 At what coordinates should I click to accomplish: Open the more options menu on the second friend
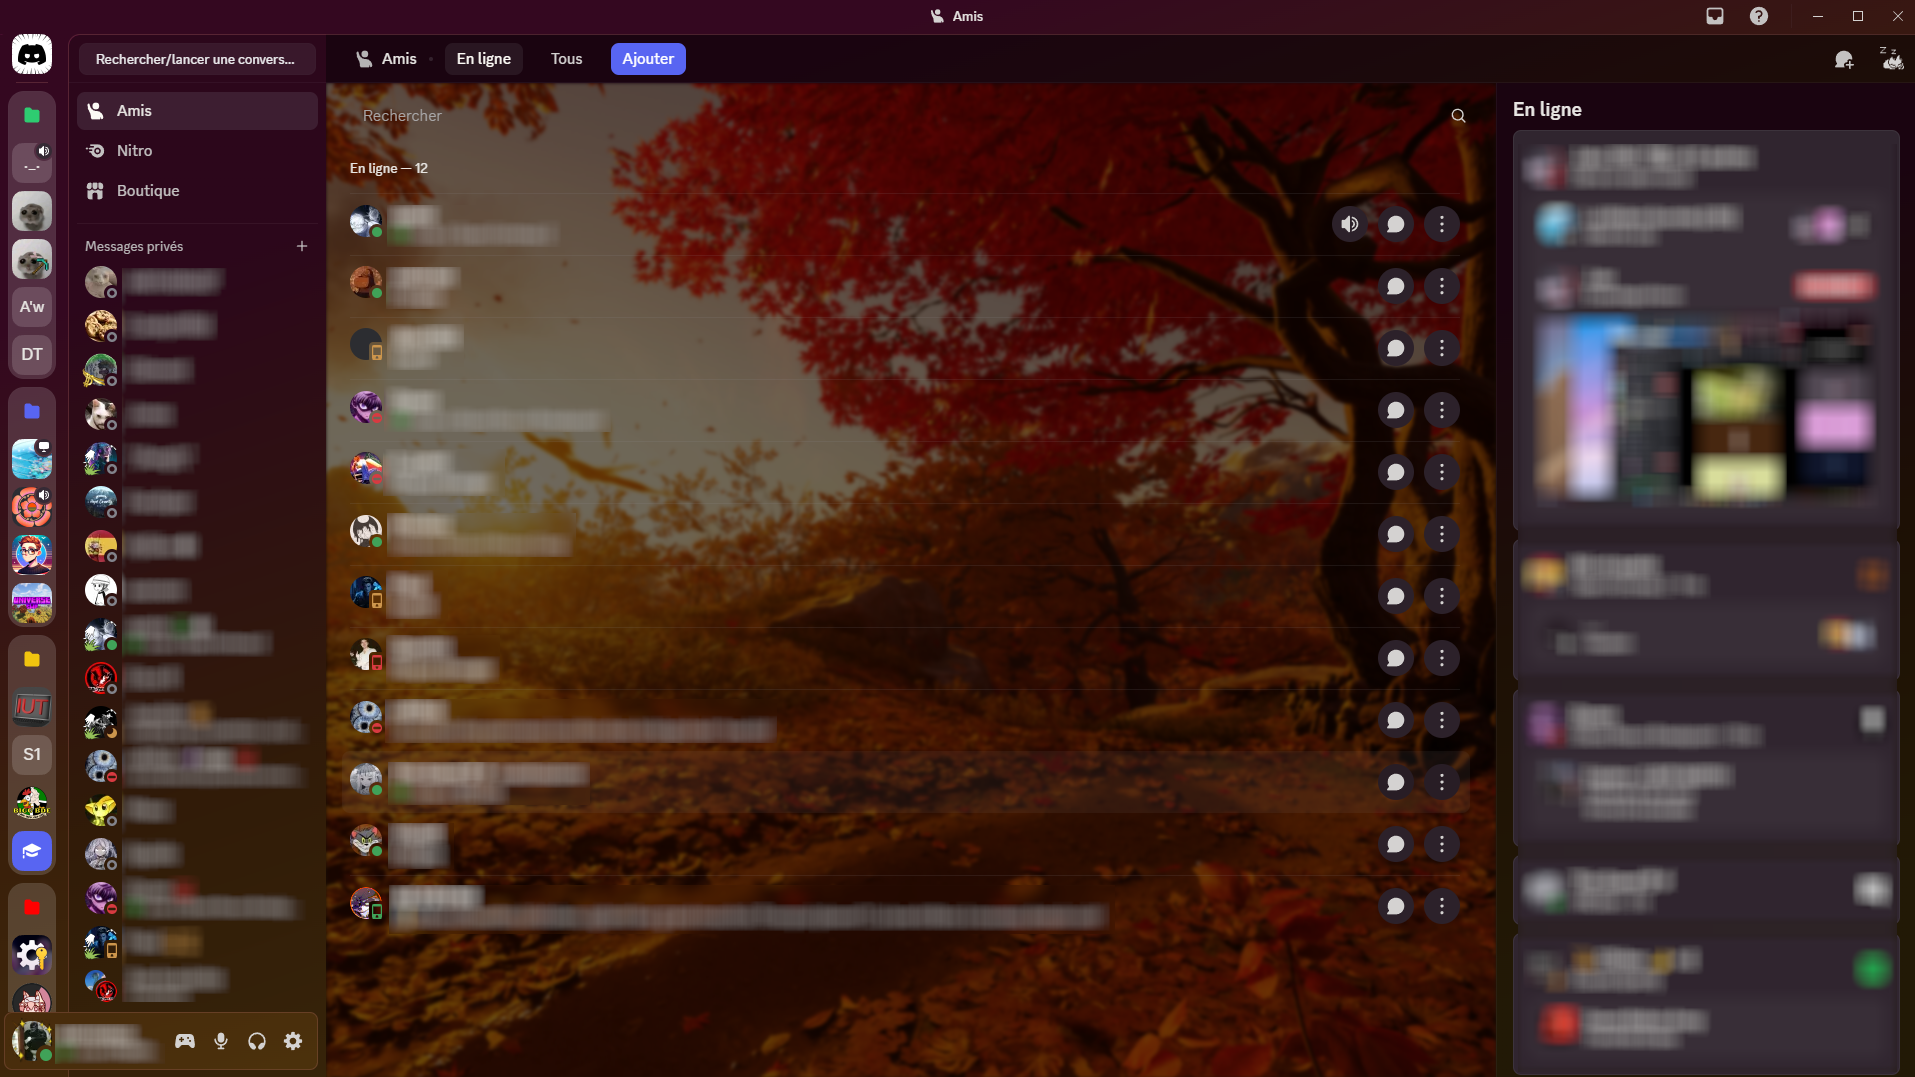1441,286
